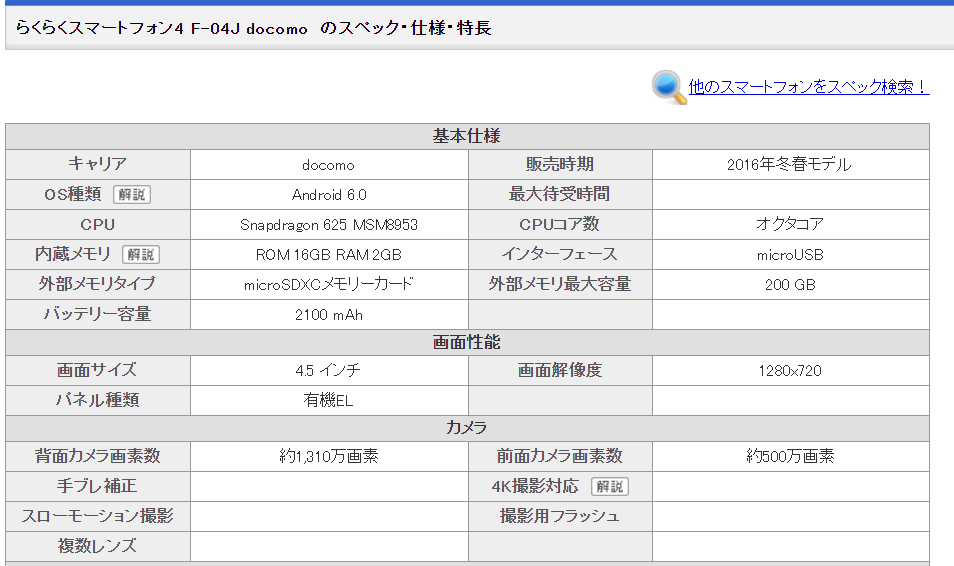
Task: Select the Snapdragon 625 MSM8953 value
Action: point(329,225)
